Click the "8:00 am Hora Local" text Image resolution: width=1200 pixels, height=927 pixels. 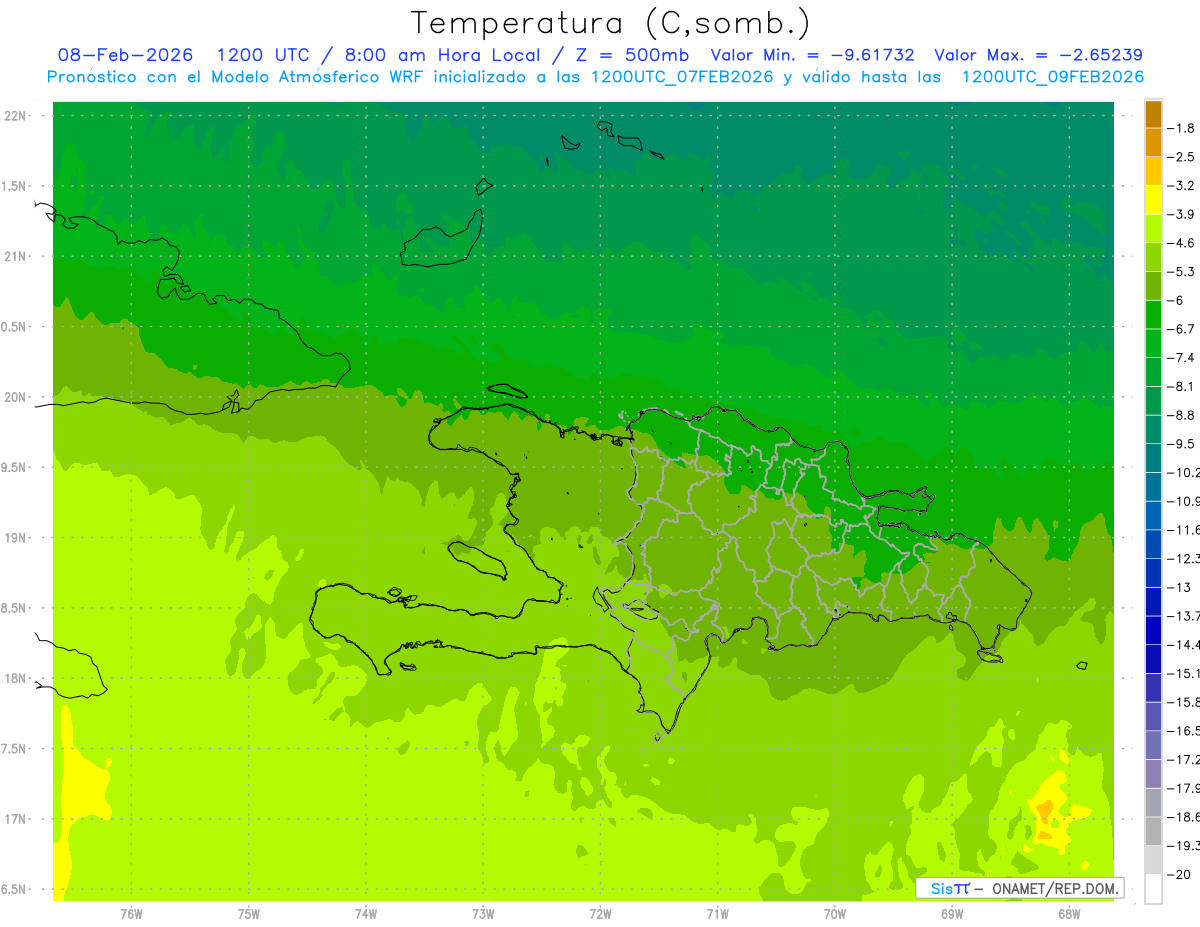point(443,55)
